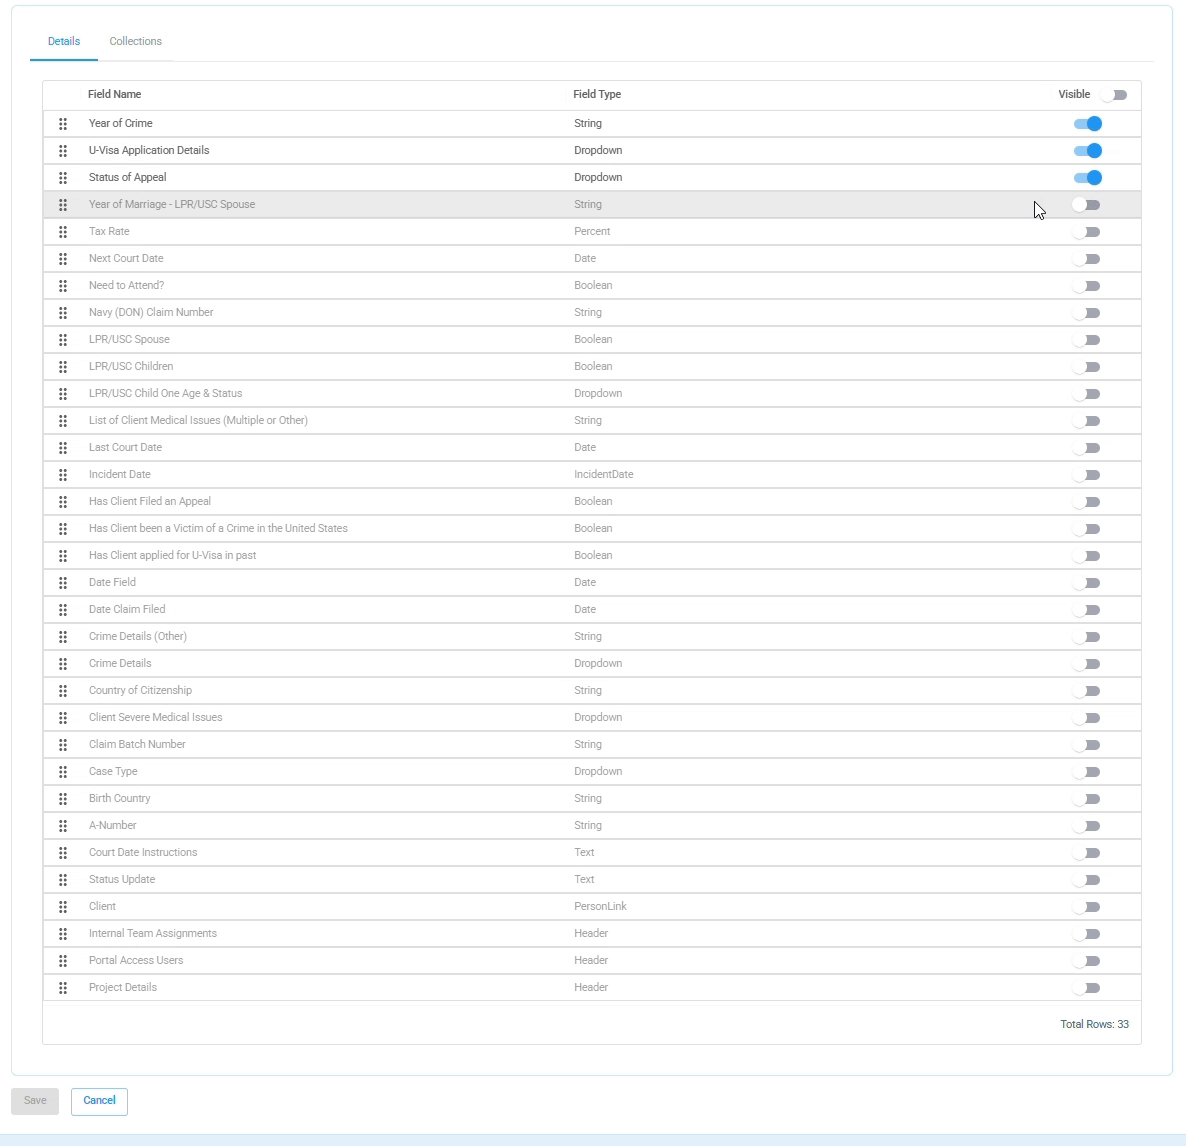Switch to the Collections tab
The height and width of the screenshot is (1146, 1186).
[x=135, y=42]
